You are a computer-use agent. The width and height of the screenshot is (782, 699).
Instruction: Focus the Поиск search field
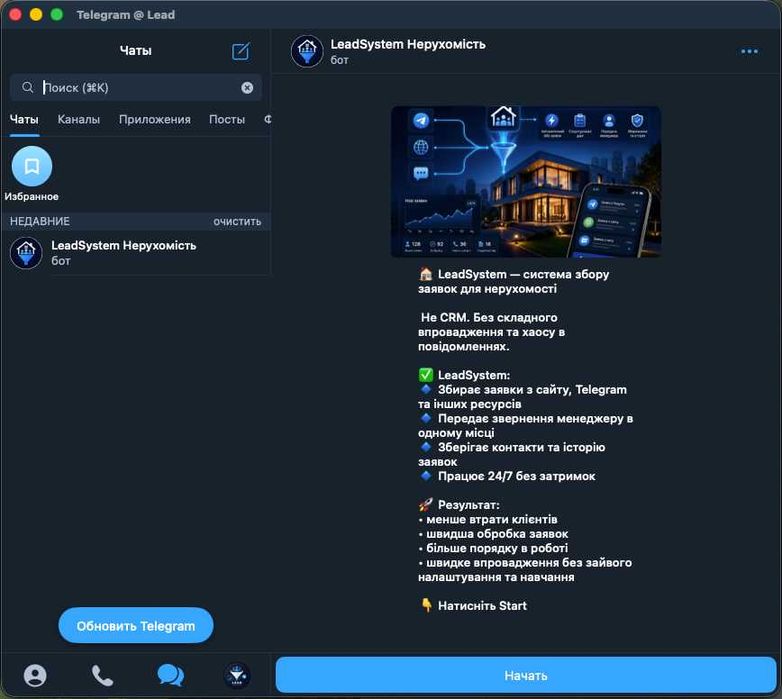(x=136, y=88)
